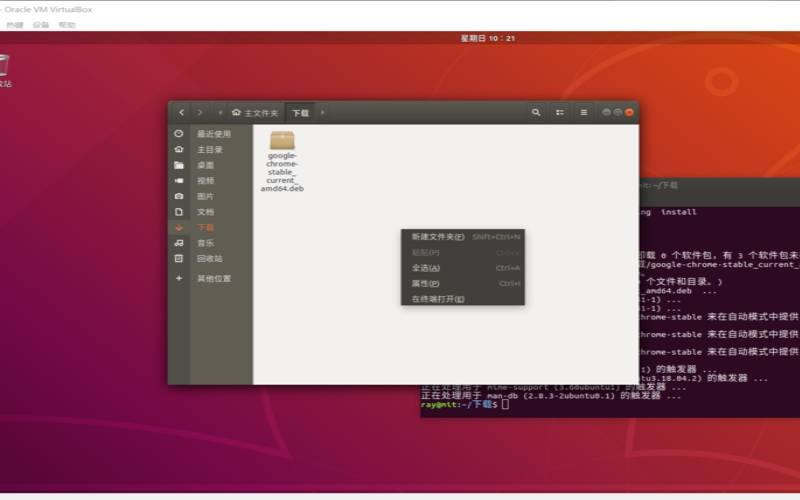The width and height of the screenshot is (800, 500).
Task: Click 下载 in the path bar
Action: [301, 113]
